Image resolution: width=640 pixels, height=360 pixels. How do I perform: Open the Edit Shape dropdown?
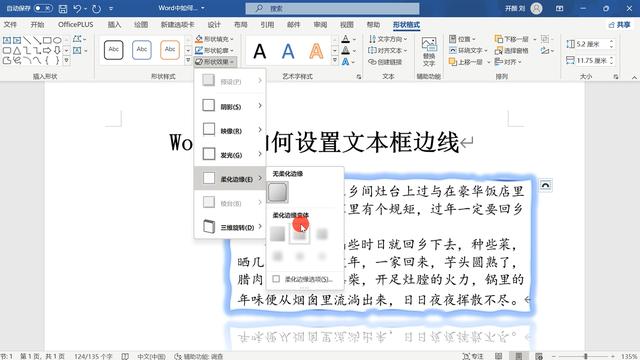pos(79,39)
